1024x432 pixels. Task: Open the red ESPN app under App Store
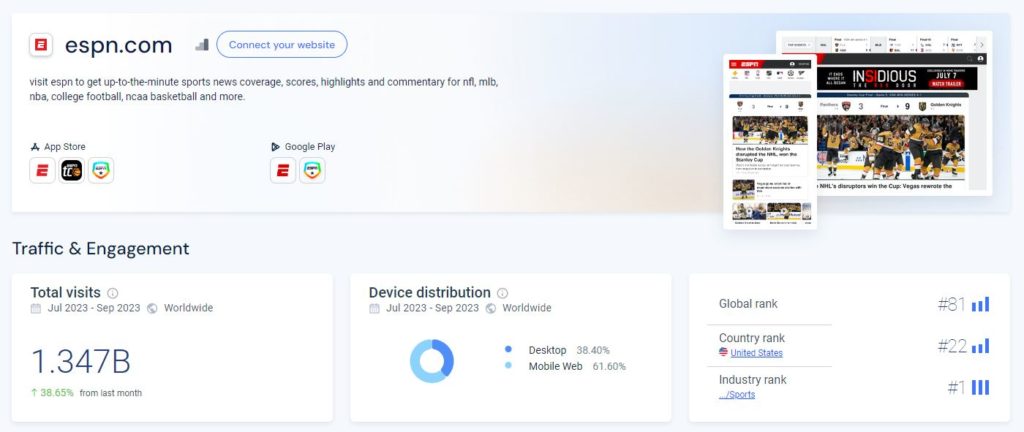click(42, 170)
